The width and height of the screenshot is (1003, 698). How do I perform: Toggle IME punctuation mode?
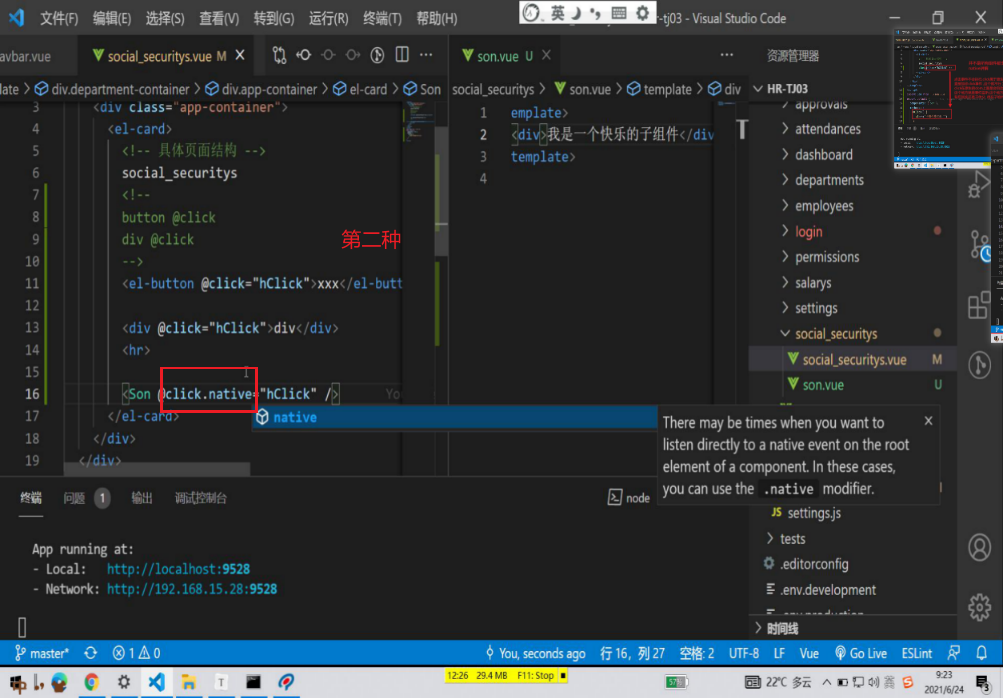point(596,12)
